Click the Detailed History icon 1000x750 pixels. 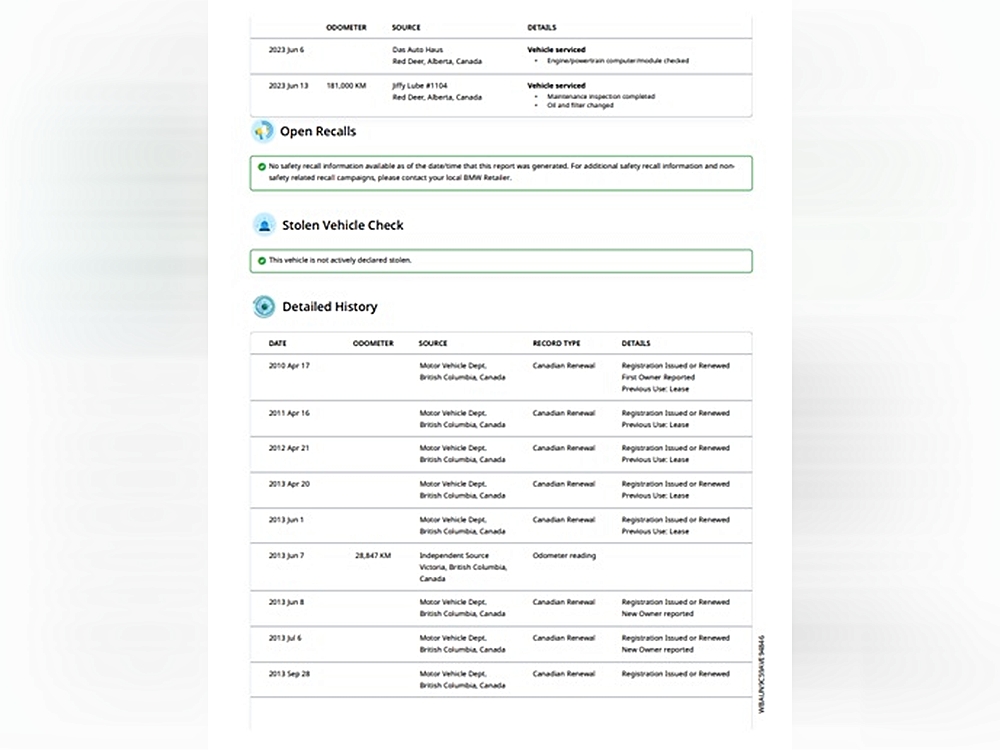click(x=264, y=306)
